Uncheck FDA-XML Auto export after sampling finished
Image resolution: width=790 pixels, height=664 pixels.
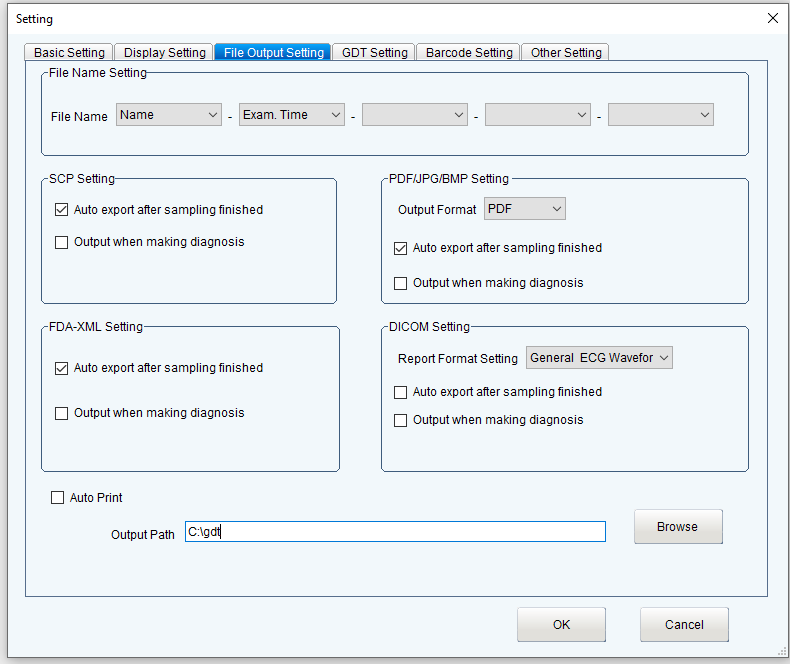[61, 368]
